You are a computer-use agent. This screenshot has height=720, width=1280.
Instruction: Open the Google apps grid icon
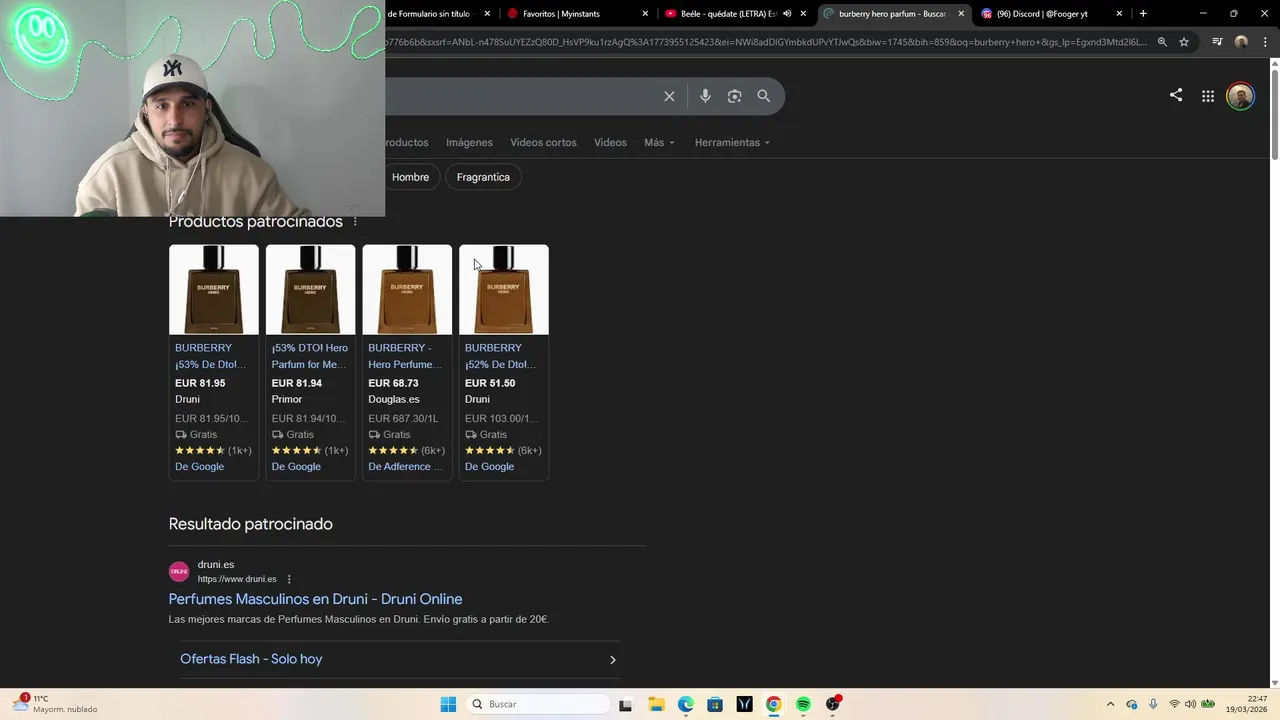pos(1208,96)
